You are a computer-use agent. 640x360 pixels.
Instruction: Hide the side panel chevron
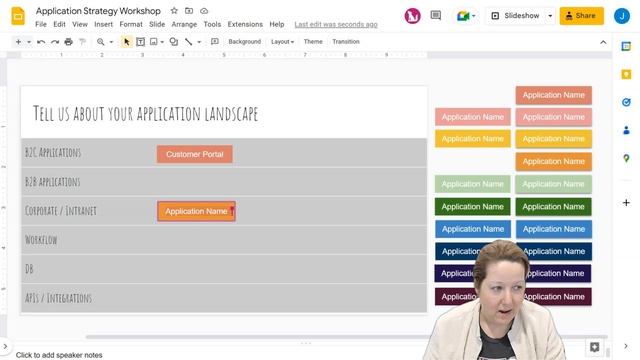click(626, 346)
